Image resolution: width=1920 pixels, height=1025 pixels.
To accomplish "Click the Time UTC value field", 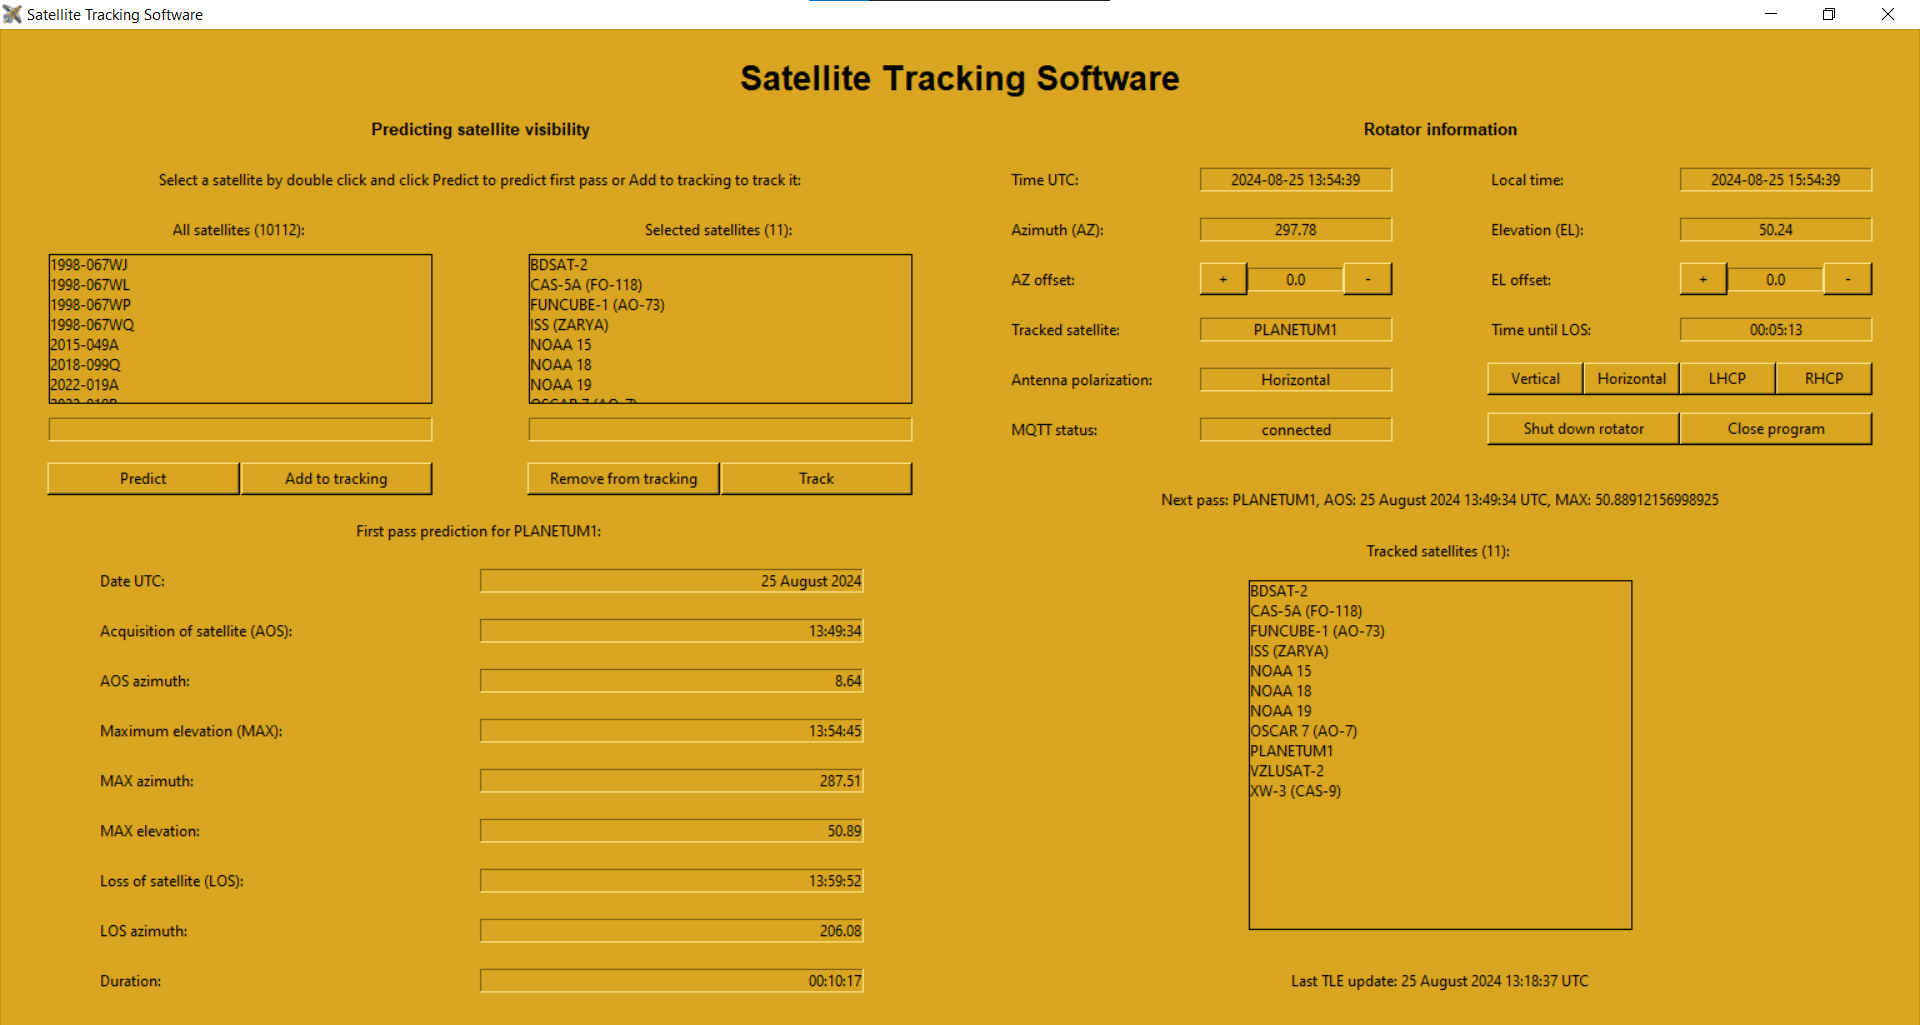I will (x=1295, y=180).
